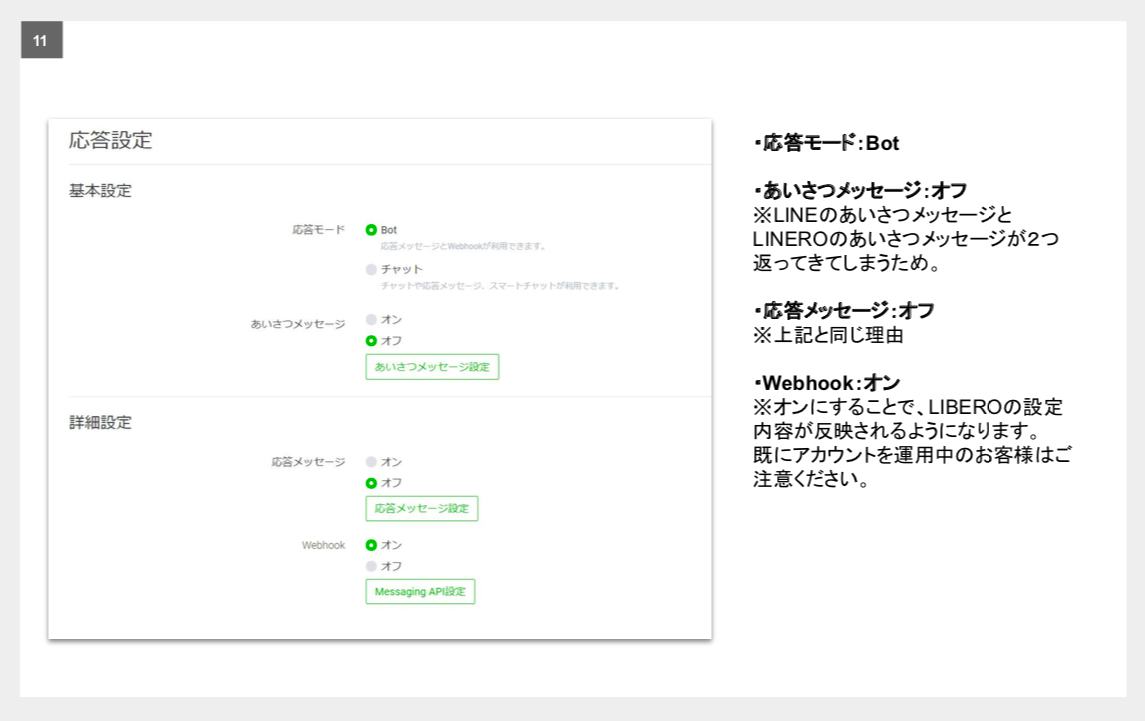Enable Webhook using the オン radio
Screen dimensions: 1145x721
pyautogui.click(x=371, y=545)
